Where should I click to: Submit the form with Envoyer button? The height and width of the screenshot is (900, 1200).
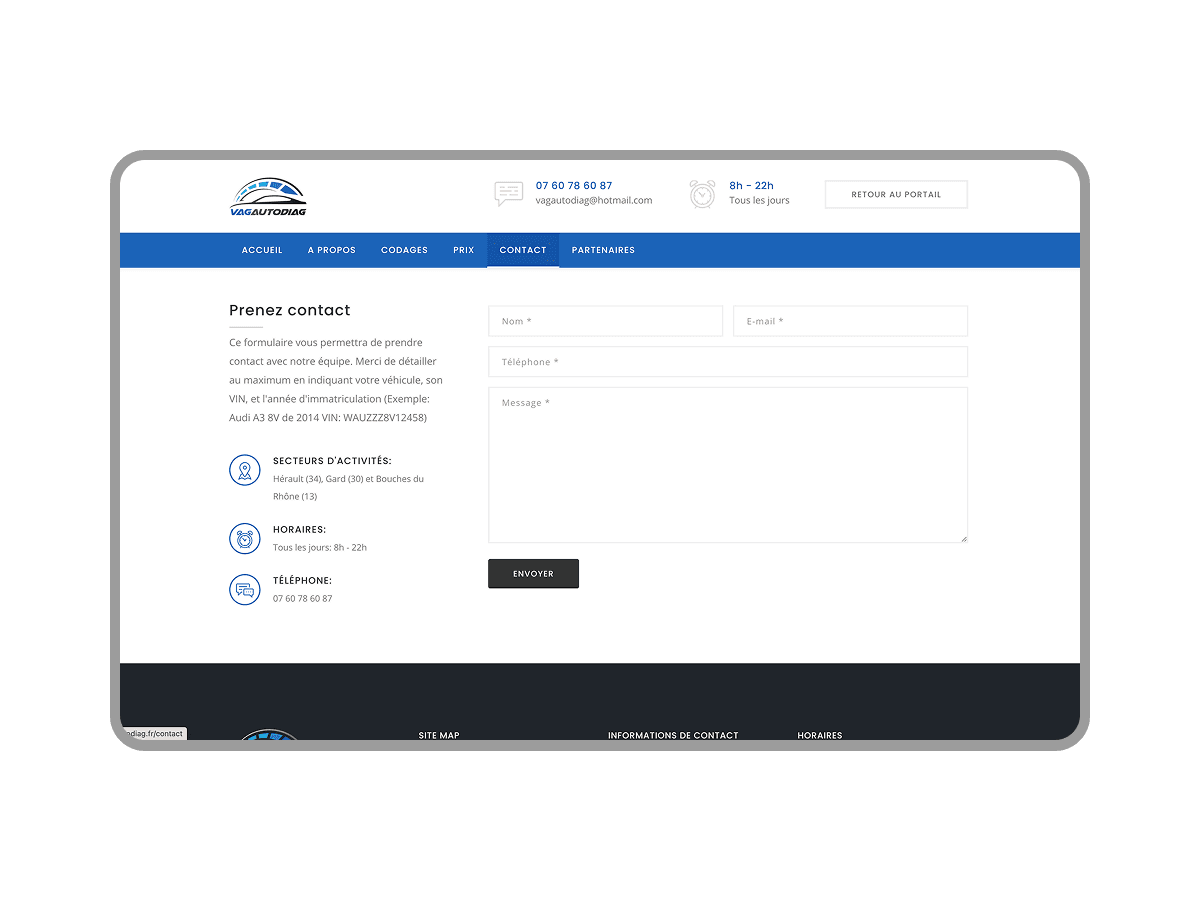point(533,574)
